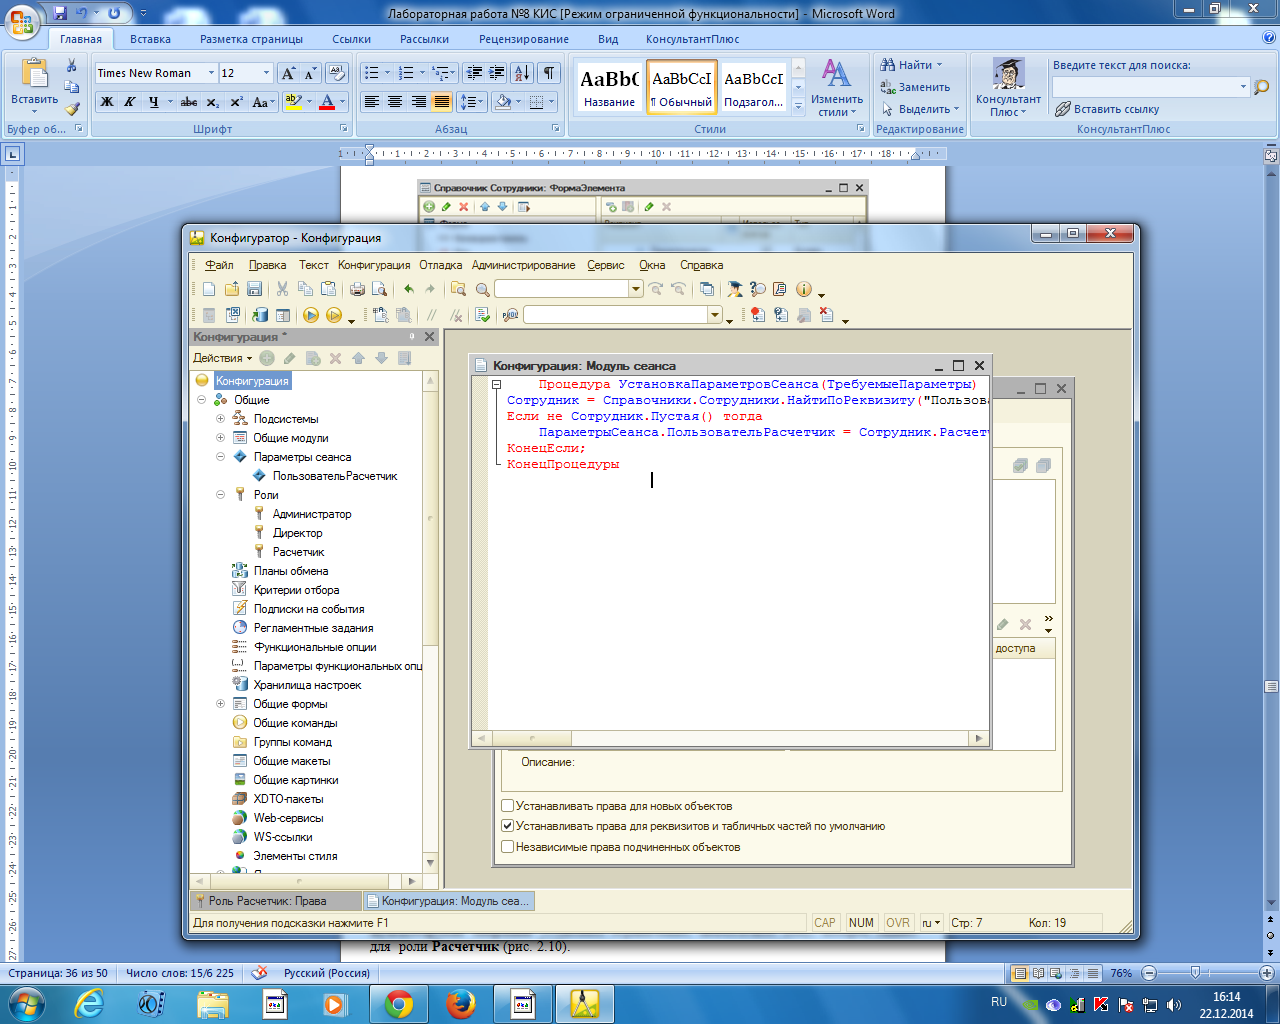Show paragraph marks with ¶ icon
1280x1024 pixels.
coord(549,73)
